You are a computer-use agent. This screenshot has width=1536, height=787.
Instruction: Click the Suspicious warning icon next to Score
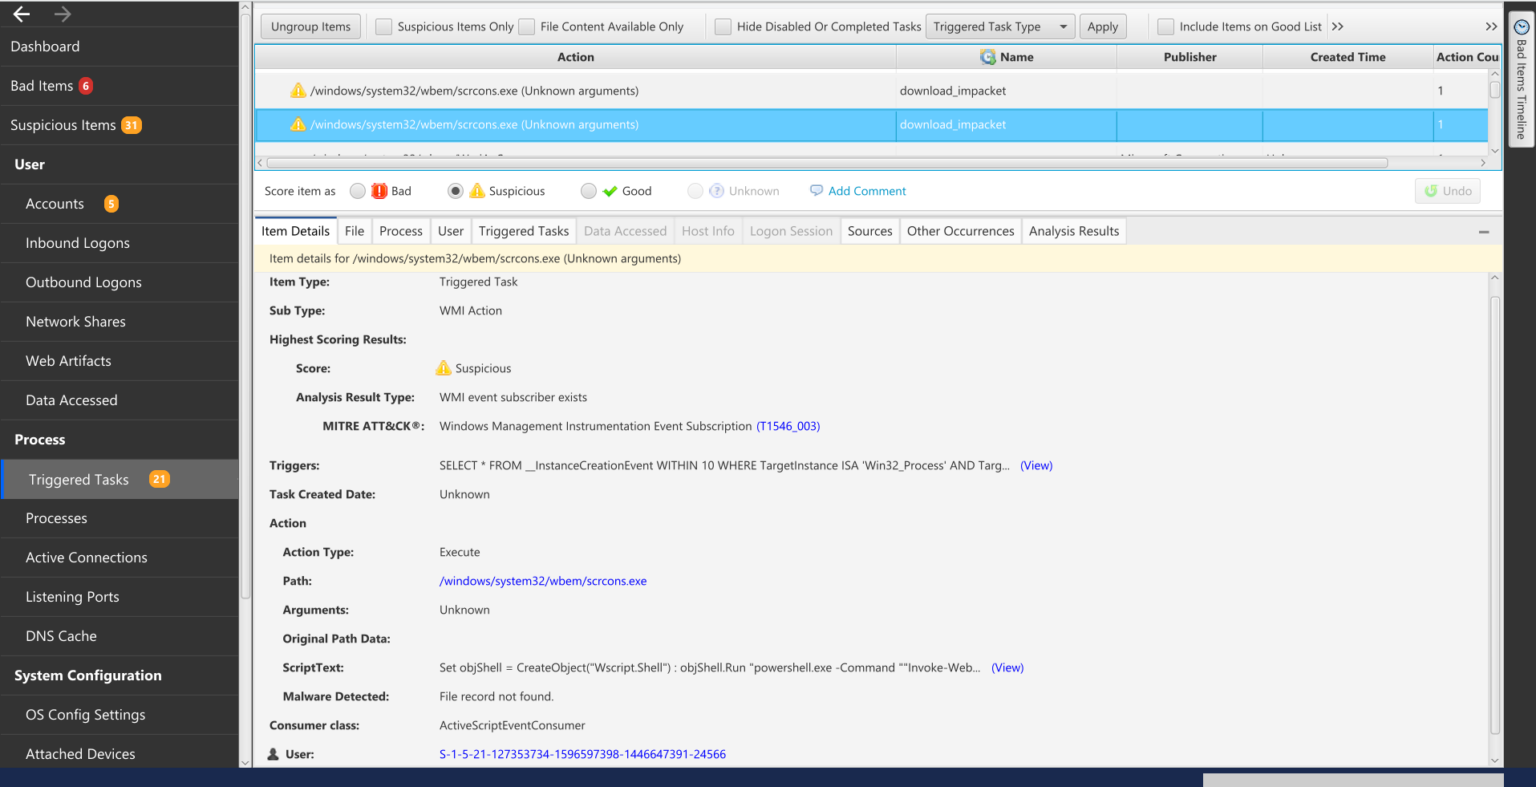point(444,368)
